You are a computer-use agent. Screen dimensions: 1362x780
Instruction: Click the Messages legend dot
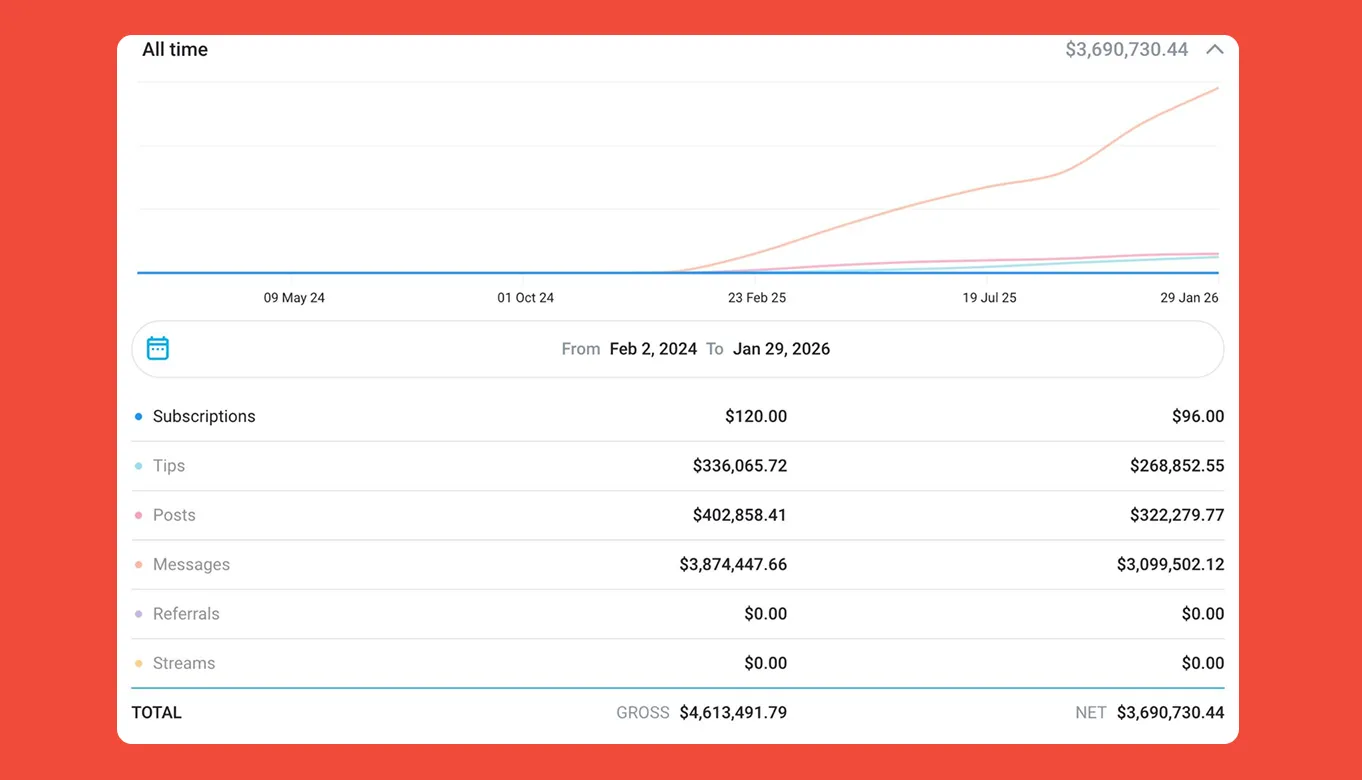[x=139, y=565]
